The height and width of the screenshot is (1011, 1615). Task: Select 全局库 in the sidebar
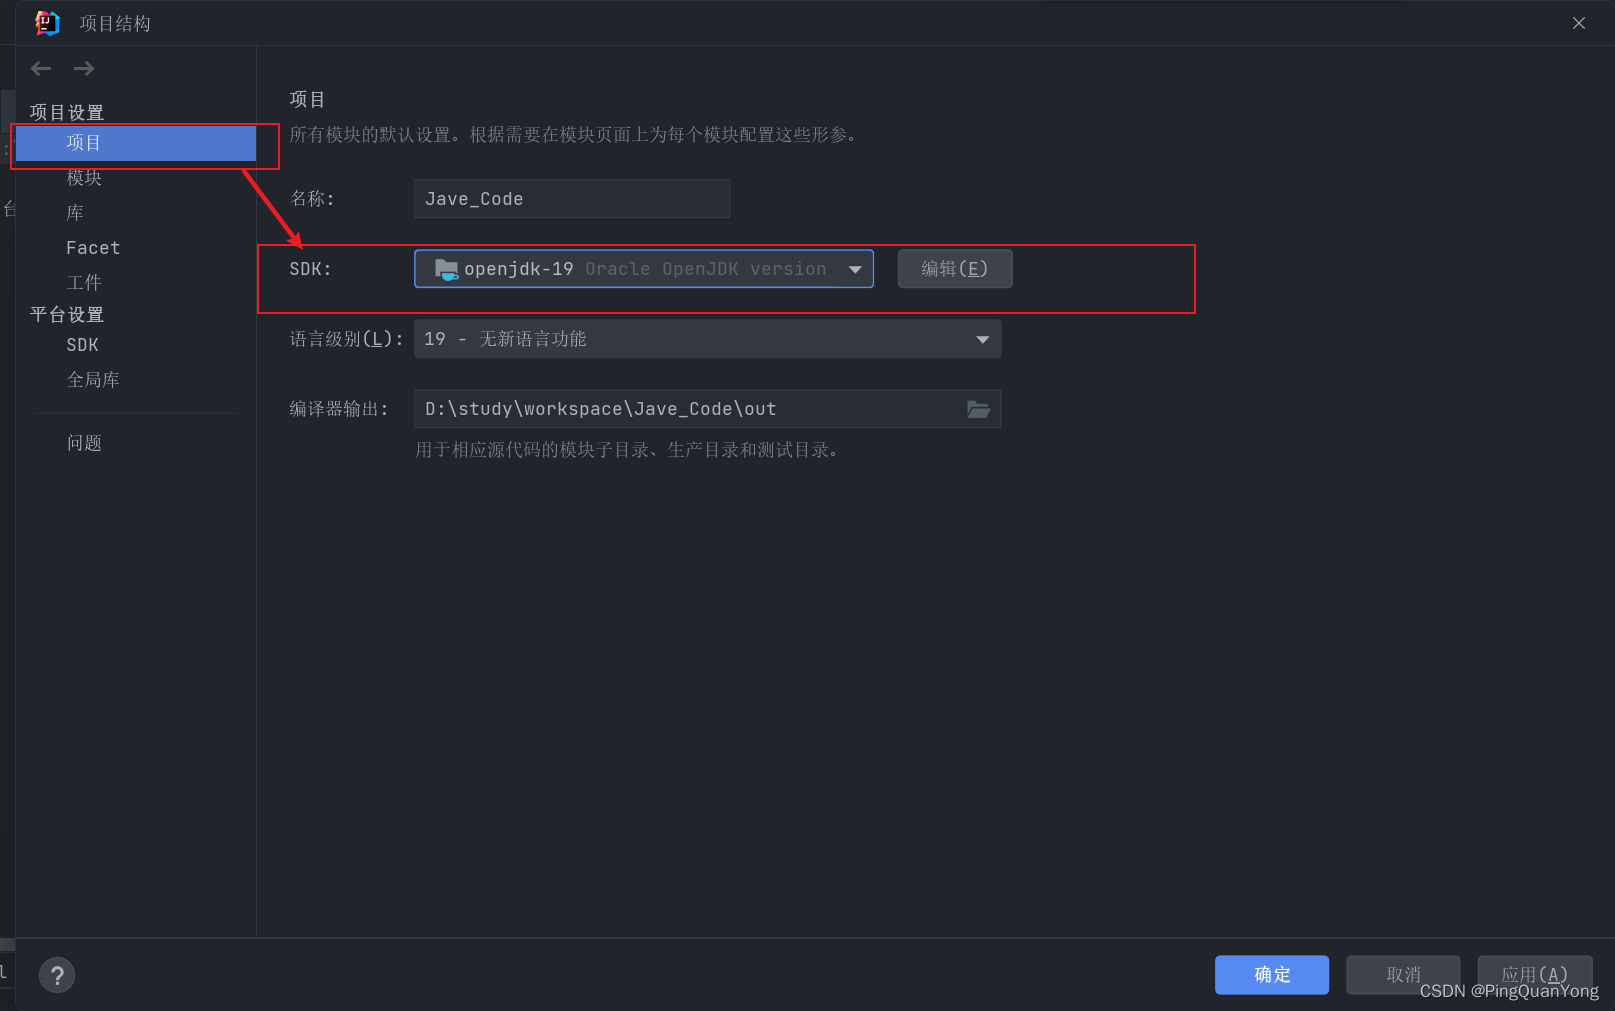pos(93,379)
